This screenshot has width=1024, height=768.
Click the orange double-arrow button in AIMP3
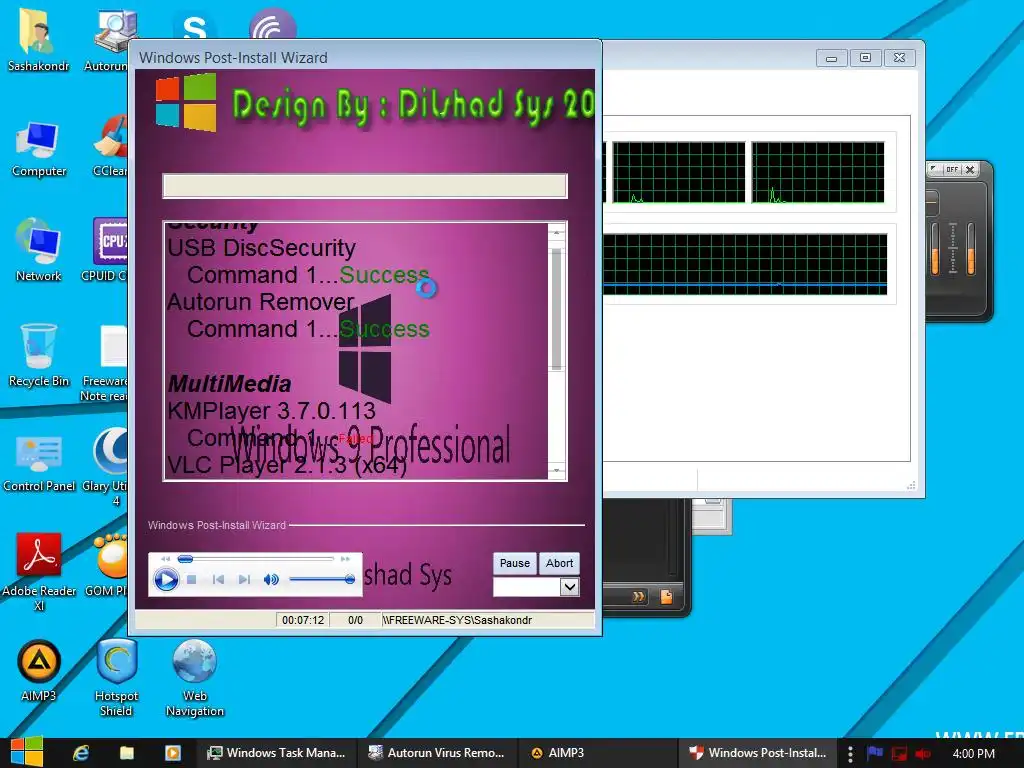[638, 596]
